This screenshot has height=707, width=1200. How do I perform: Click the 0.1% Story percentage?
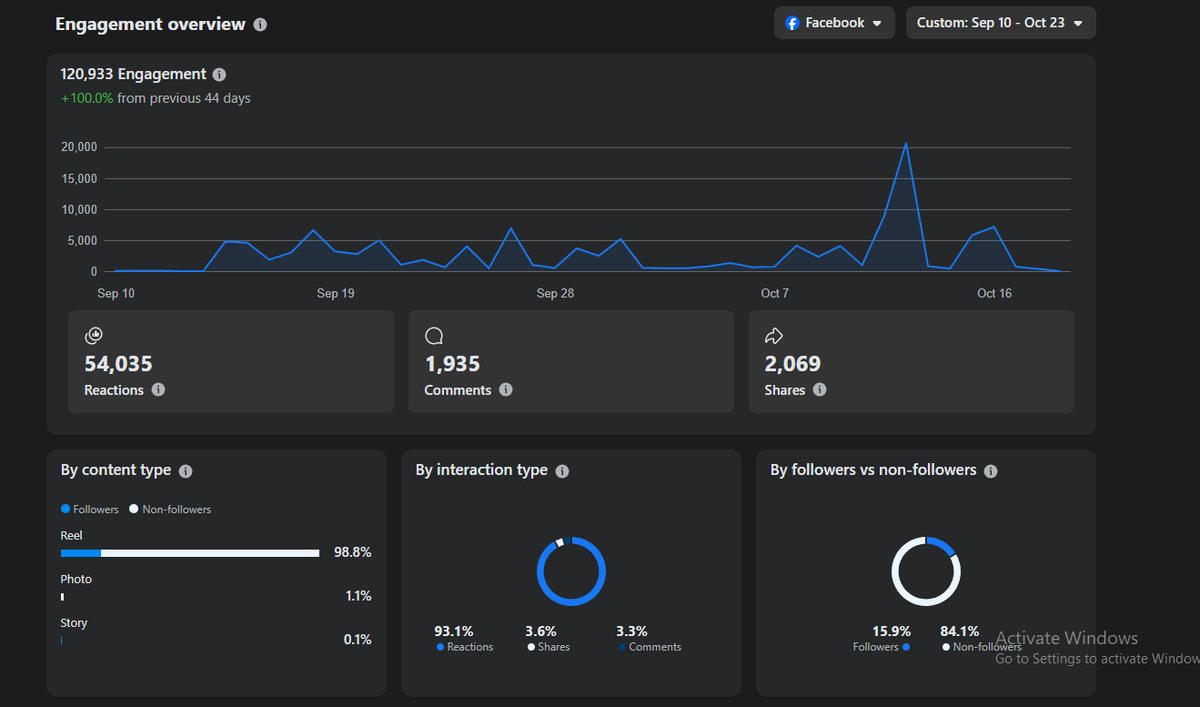[x=357, y=639]
